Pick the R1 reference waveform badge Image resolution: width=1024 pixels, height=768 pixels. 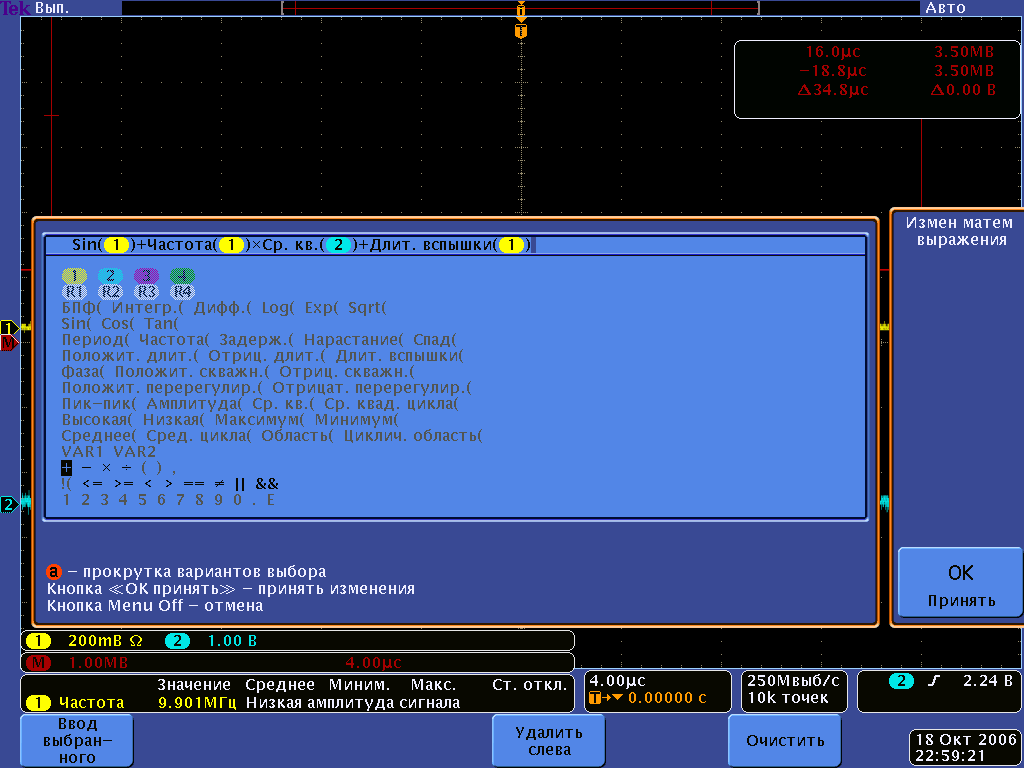[75, 292]
